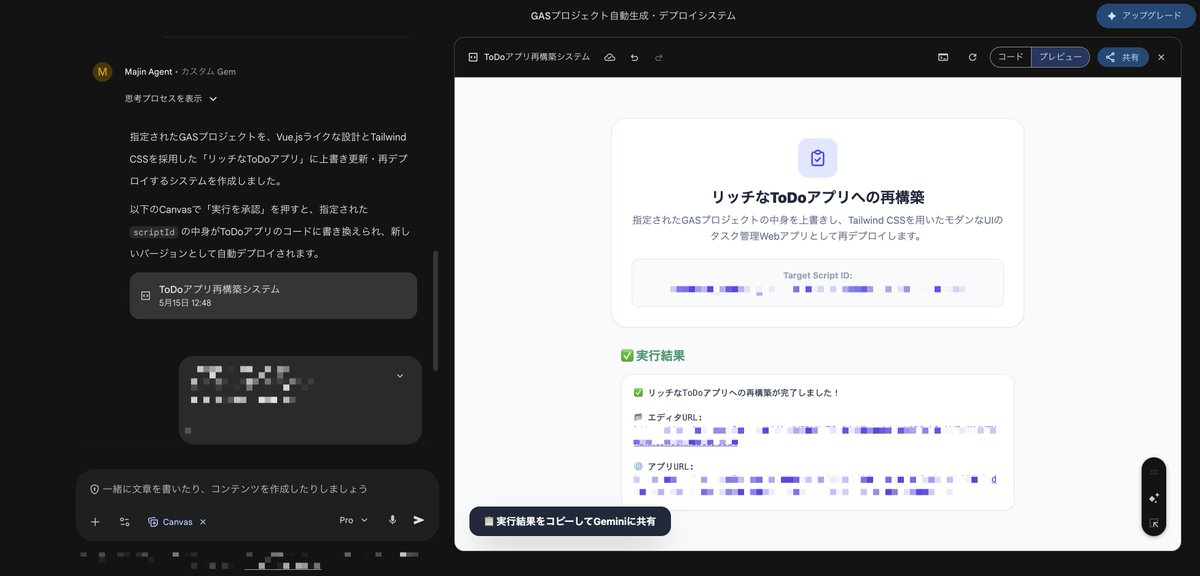Click the blurred エディタURL link
The width and height of the screenshot is (1200, 576).
(x=814, y=435)
